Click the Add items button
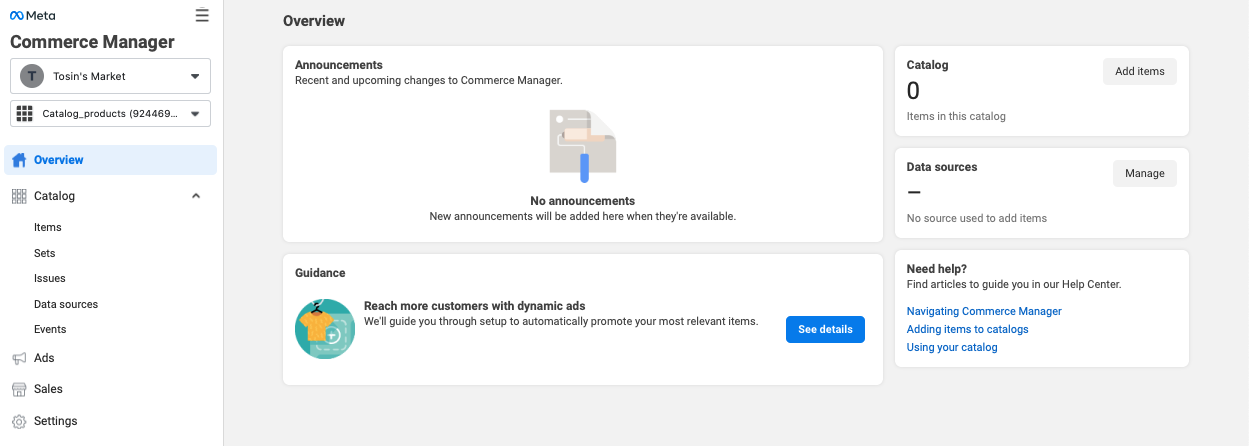The width and height of the screenshot is (1249, 446). (x=1140, y=71)
